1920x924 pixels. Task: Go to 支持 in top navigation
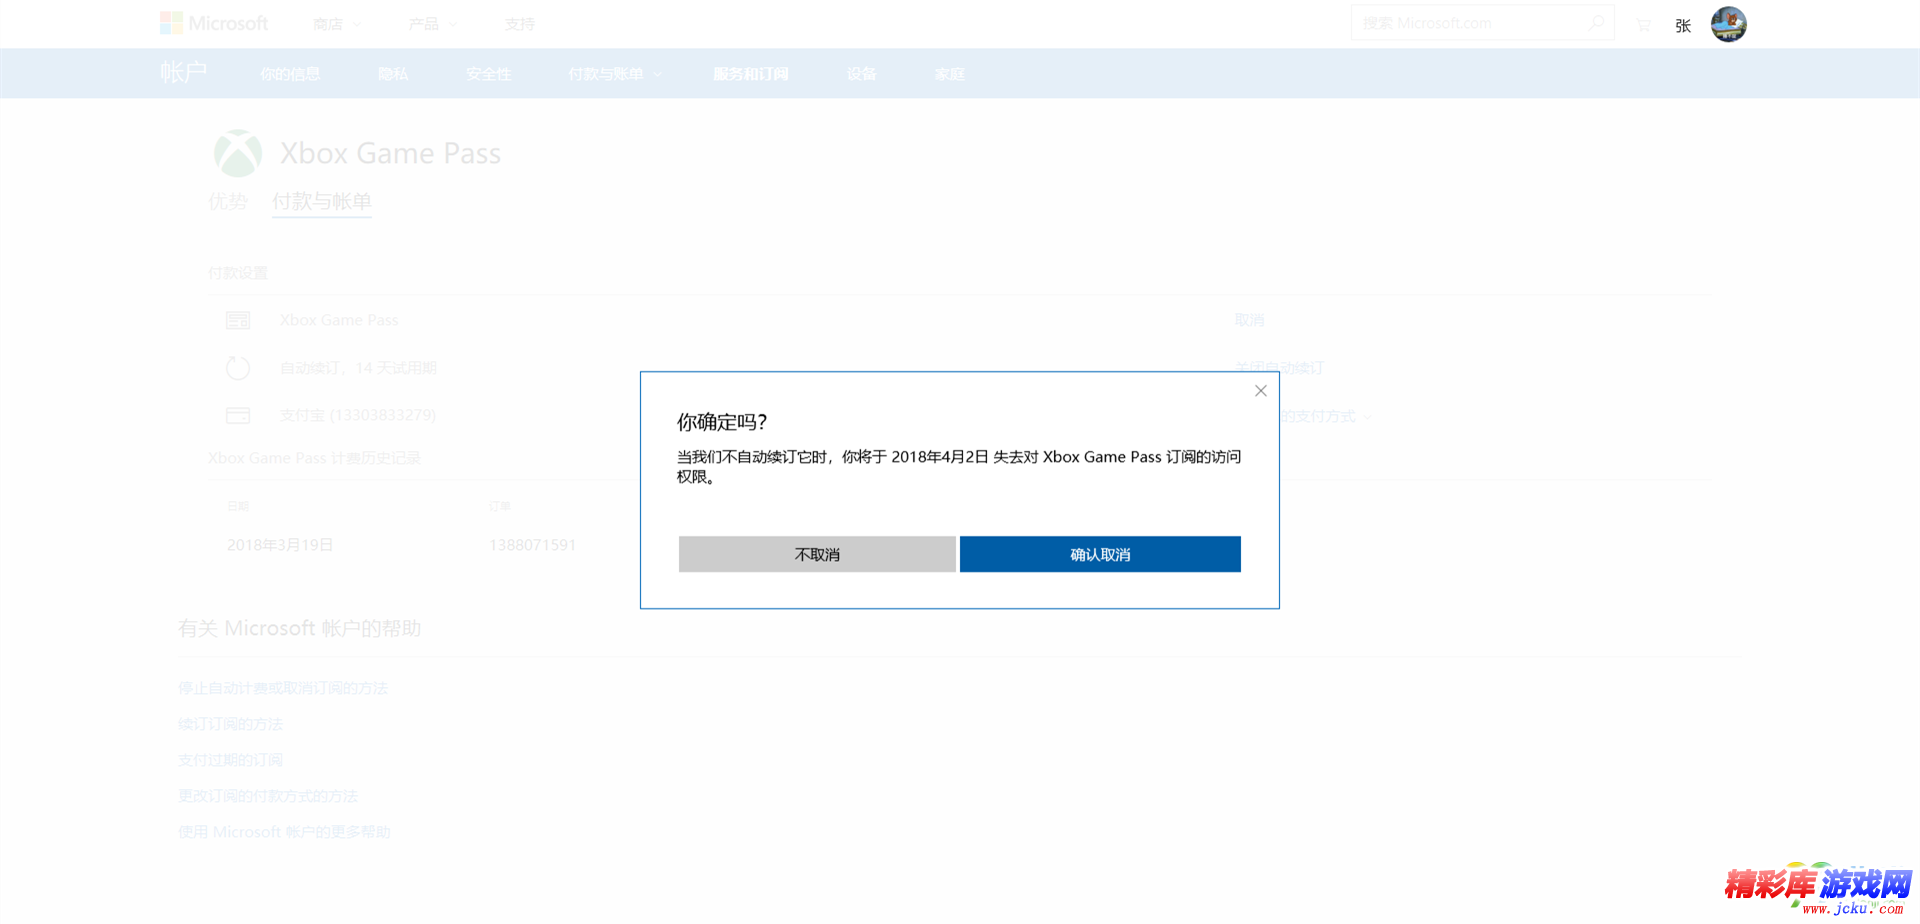tap(519, 24)
